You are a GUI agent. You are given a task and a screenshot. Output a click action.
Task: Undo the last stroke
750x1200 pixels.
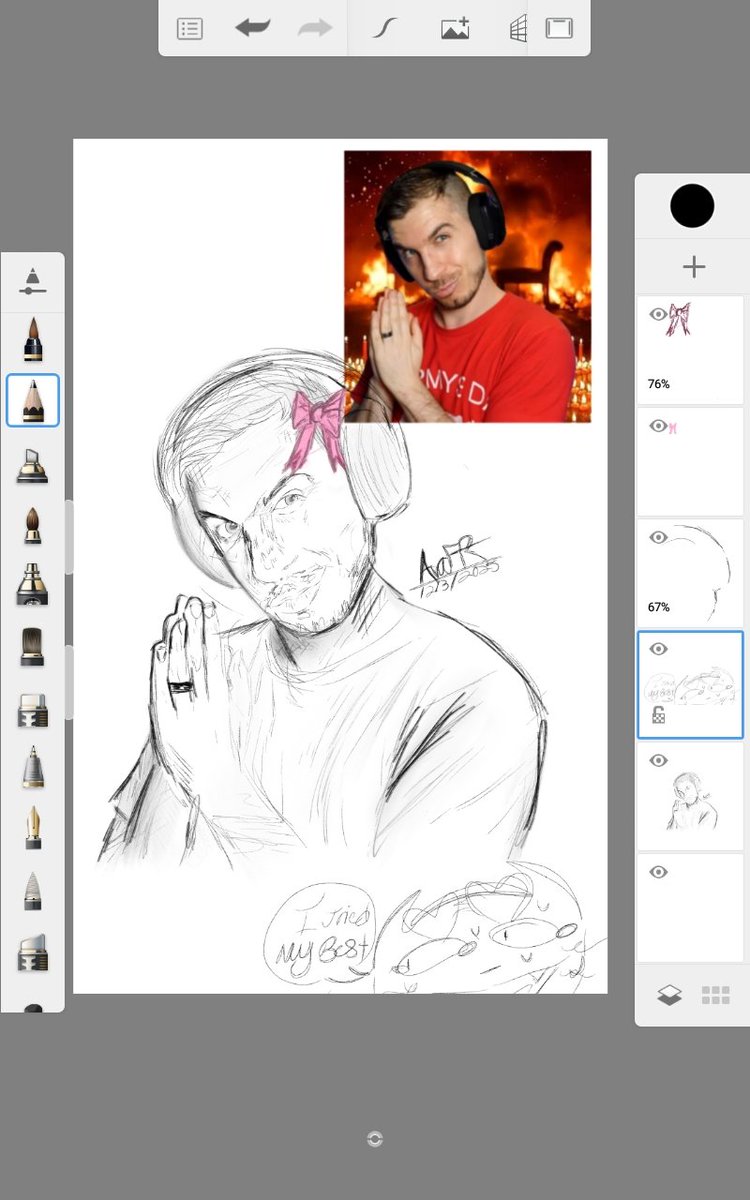pyautogui.click(x=253, y=28)
